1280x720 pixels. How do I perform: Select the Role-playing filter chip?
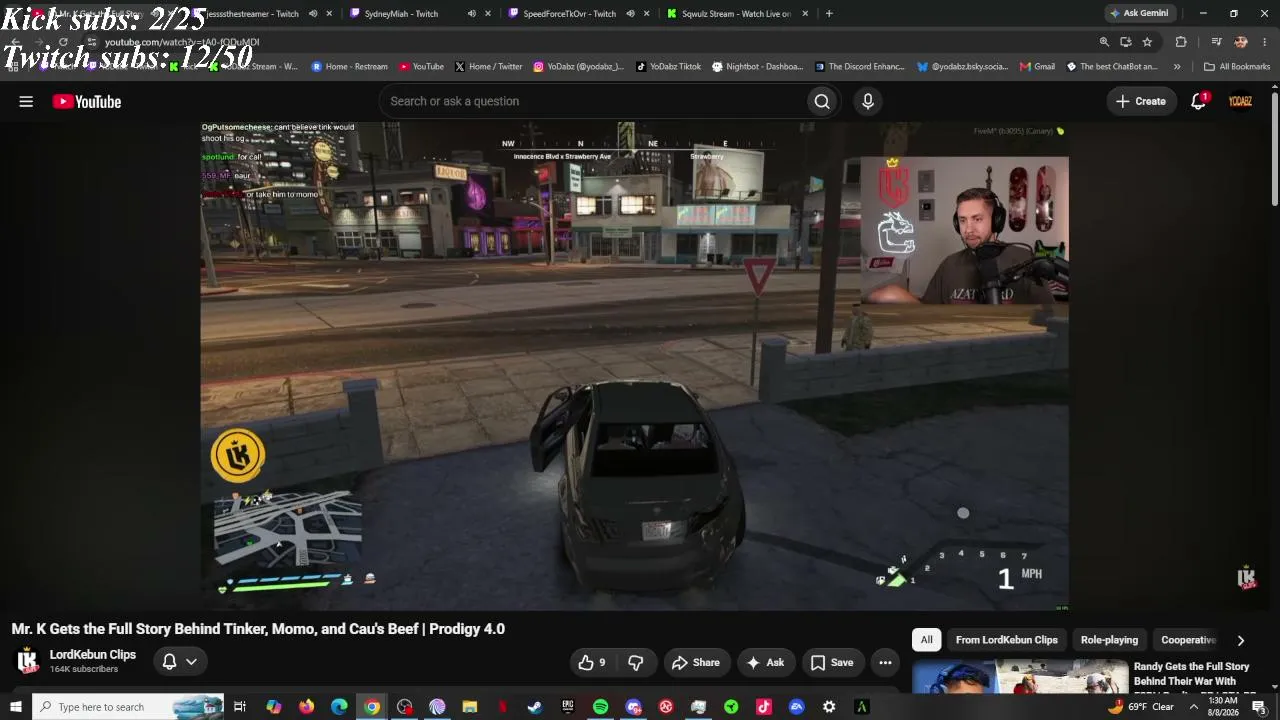click(1109, 640)
